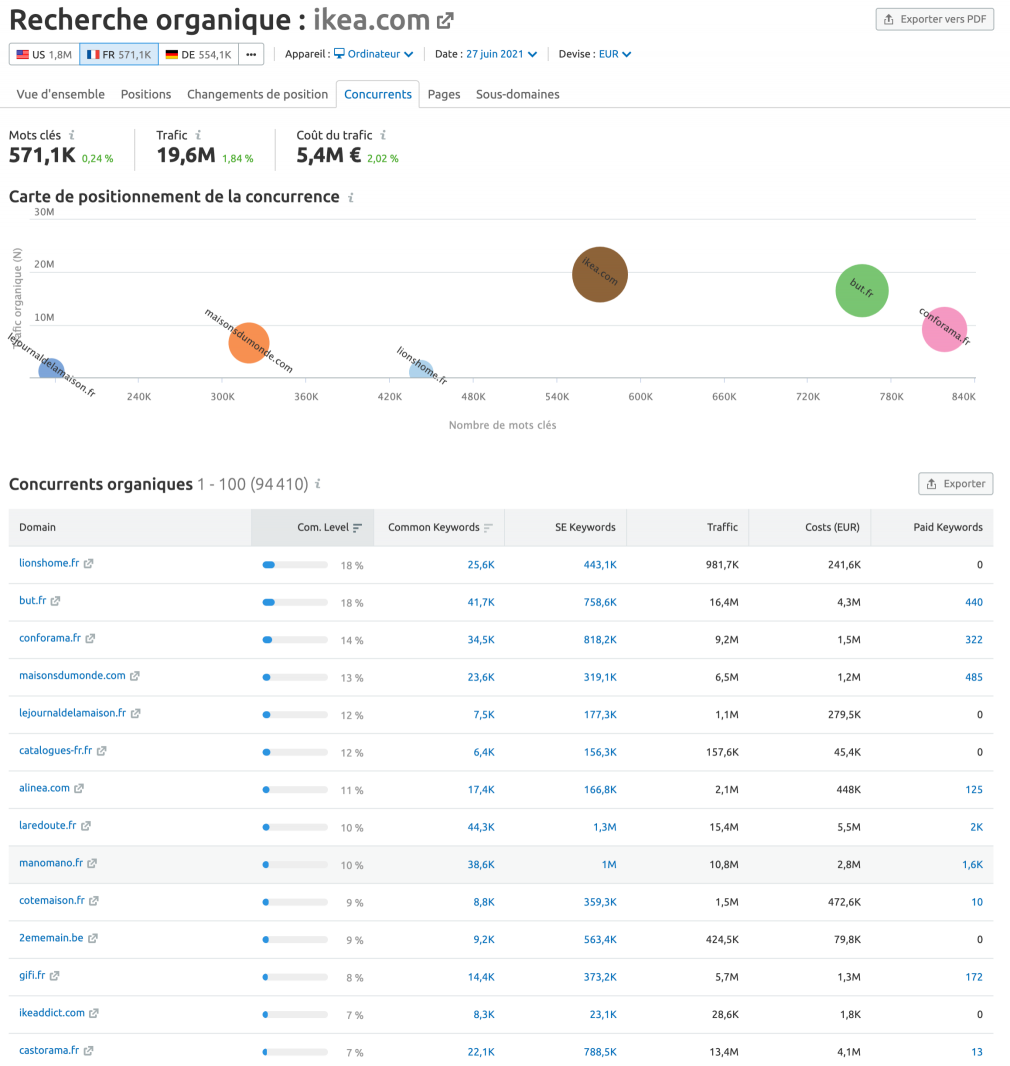1010x1066 pixels.
Task: Open external link icon for ikeaddict.com row
Action: pyautogui.click(x=94, y=1013)
